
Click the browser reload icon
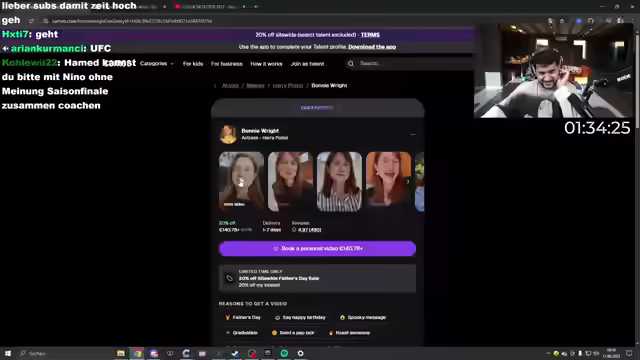[31, 21]
